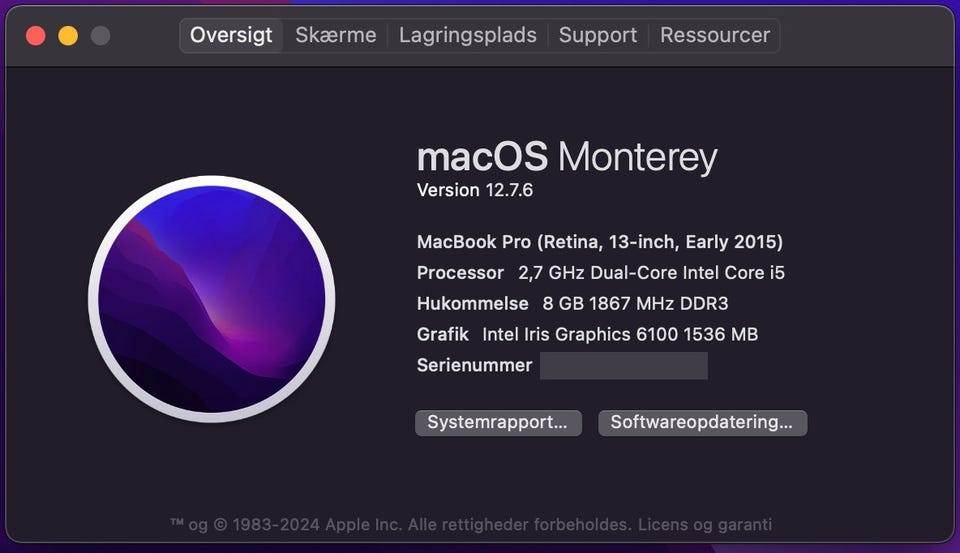Click the Grafik Intel Iris Graphics line
960x553 pixels.
click(587, 335)
